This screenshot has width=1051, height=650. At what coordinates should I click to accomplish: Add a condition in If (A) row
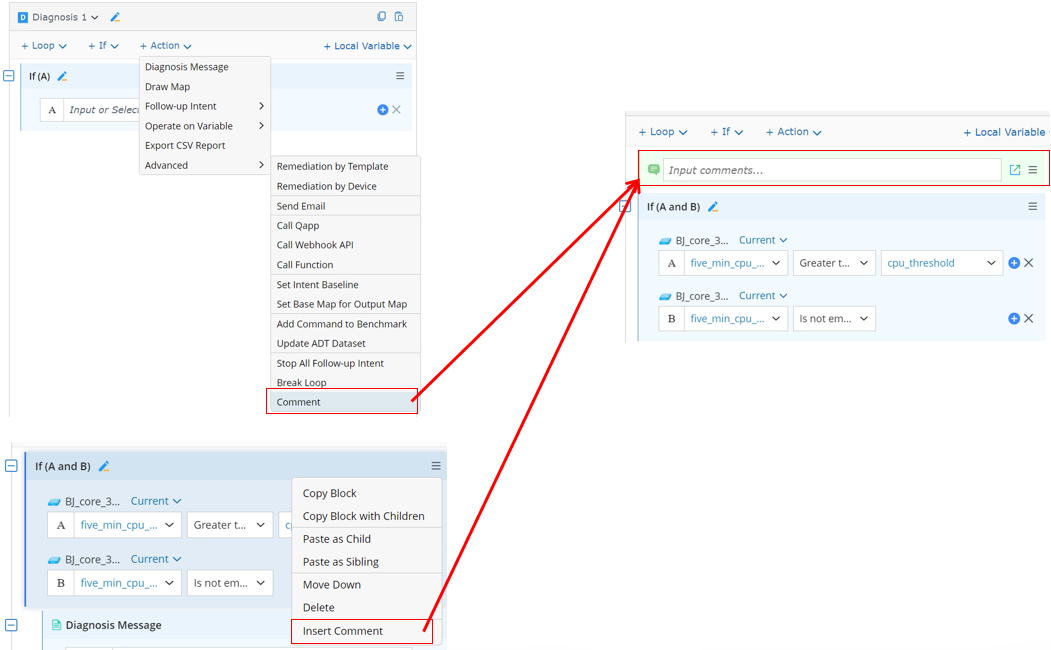click(x=383, y=110)
